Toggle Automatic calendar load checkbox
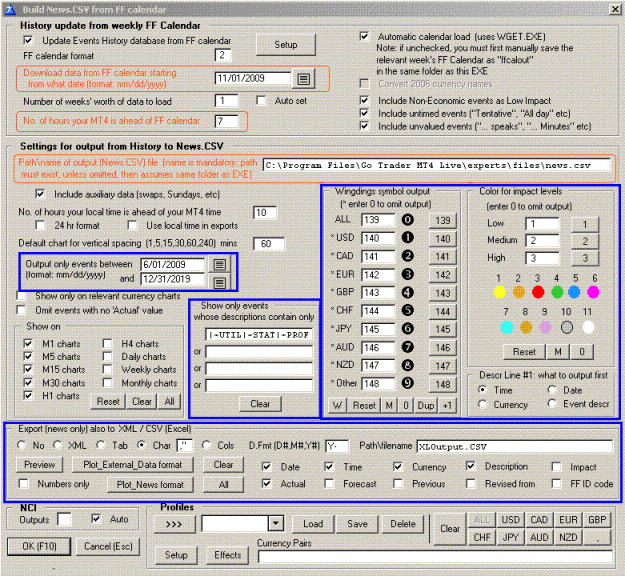Image resolution: width=625 pixels, height=576 pixels. [364, 36]
